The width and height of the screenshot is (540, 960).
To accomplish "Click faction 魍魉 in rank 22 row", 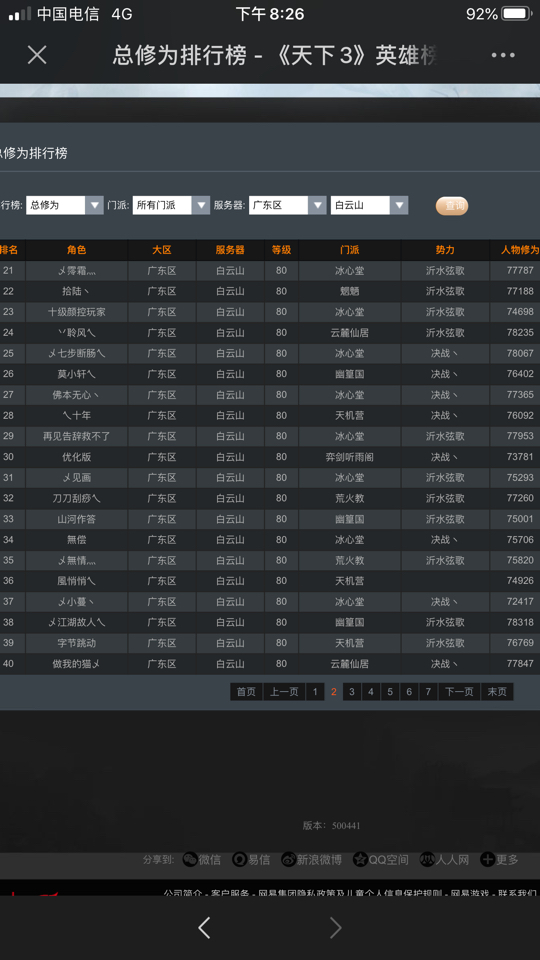I will [x=350, y=291].
